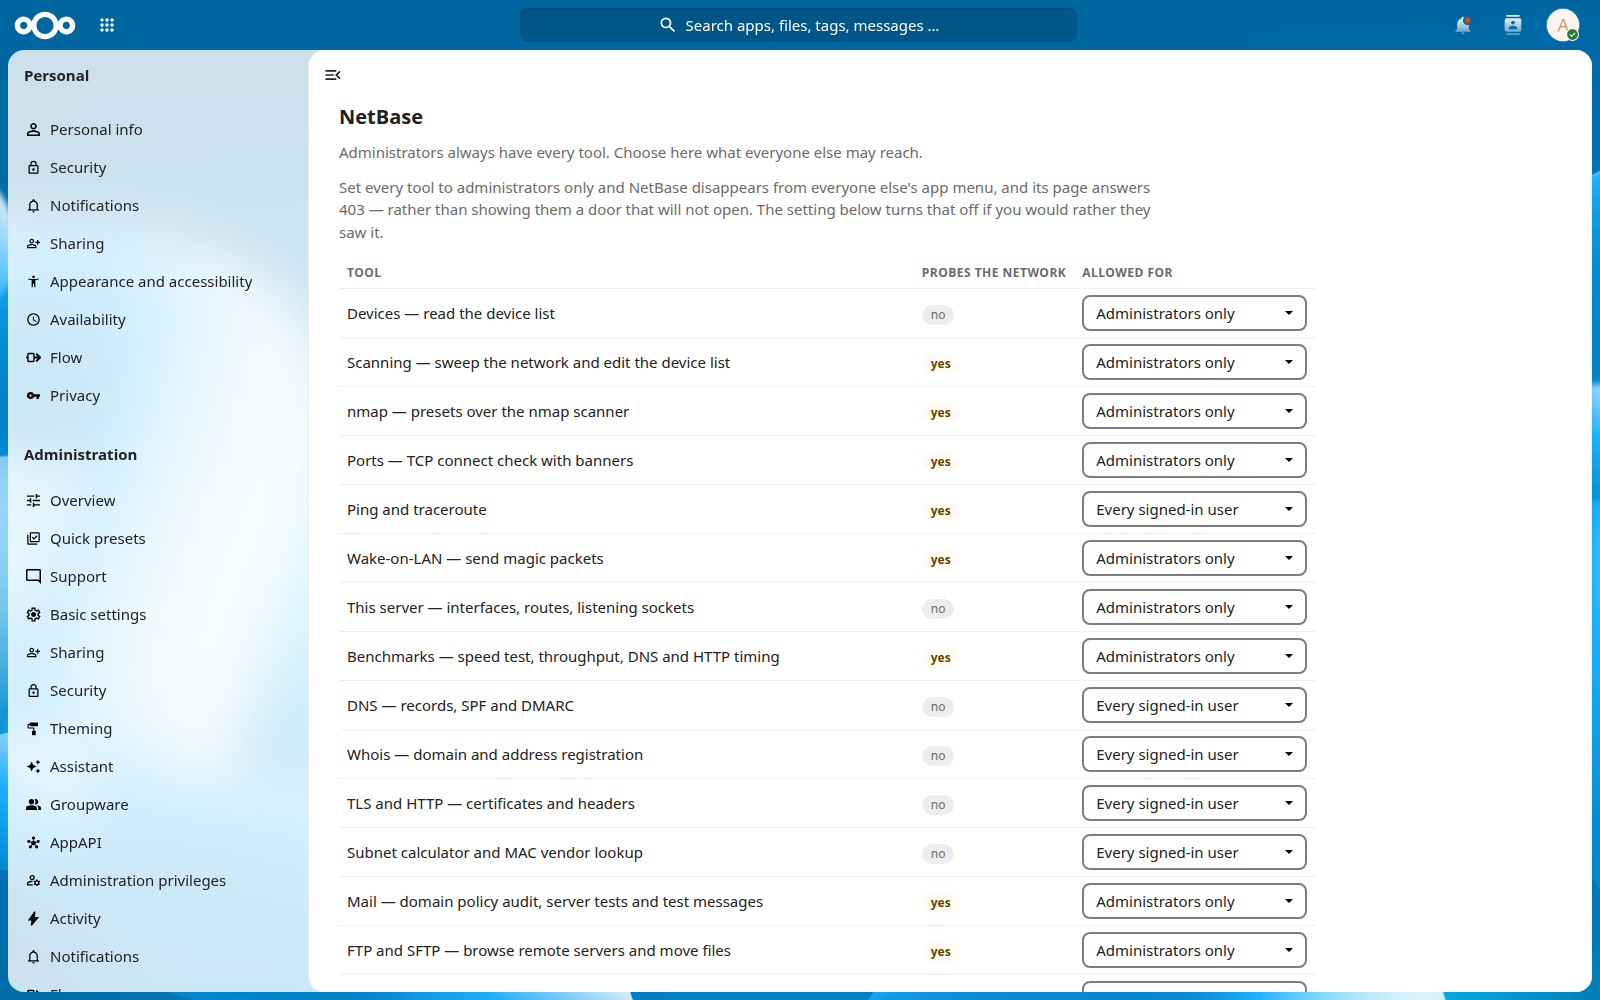Open the user avatar menu
1600x1000 pixels.
point(1562,25)
